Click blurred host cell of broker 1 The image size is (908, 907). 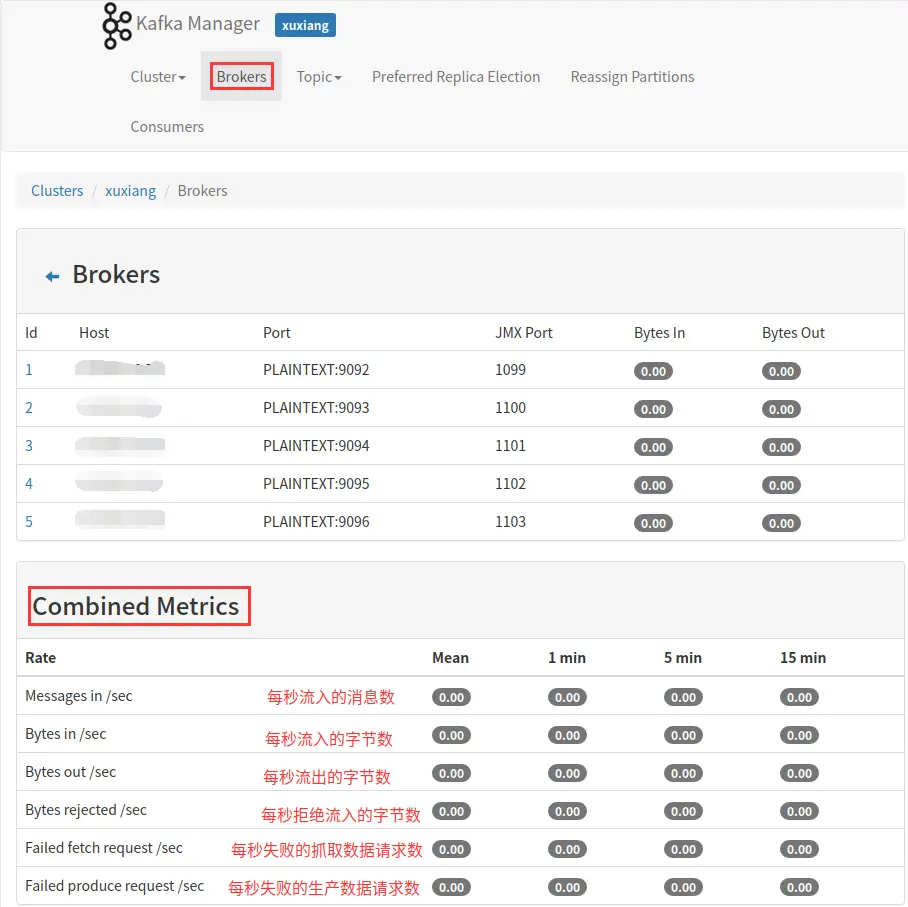120,368
